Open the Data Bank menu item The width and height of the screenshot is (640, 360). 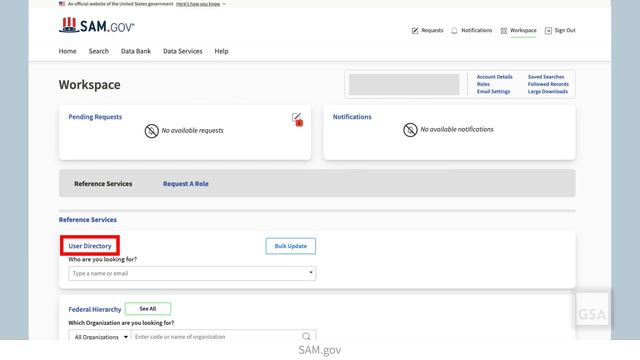[x=136, y=51]
